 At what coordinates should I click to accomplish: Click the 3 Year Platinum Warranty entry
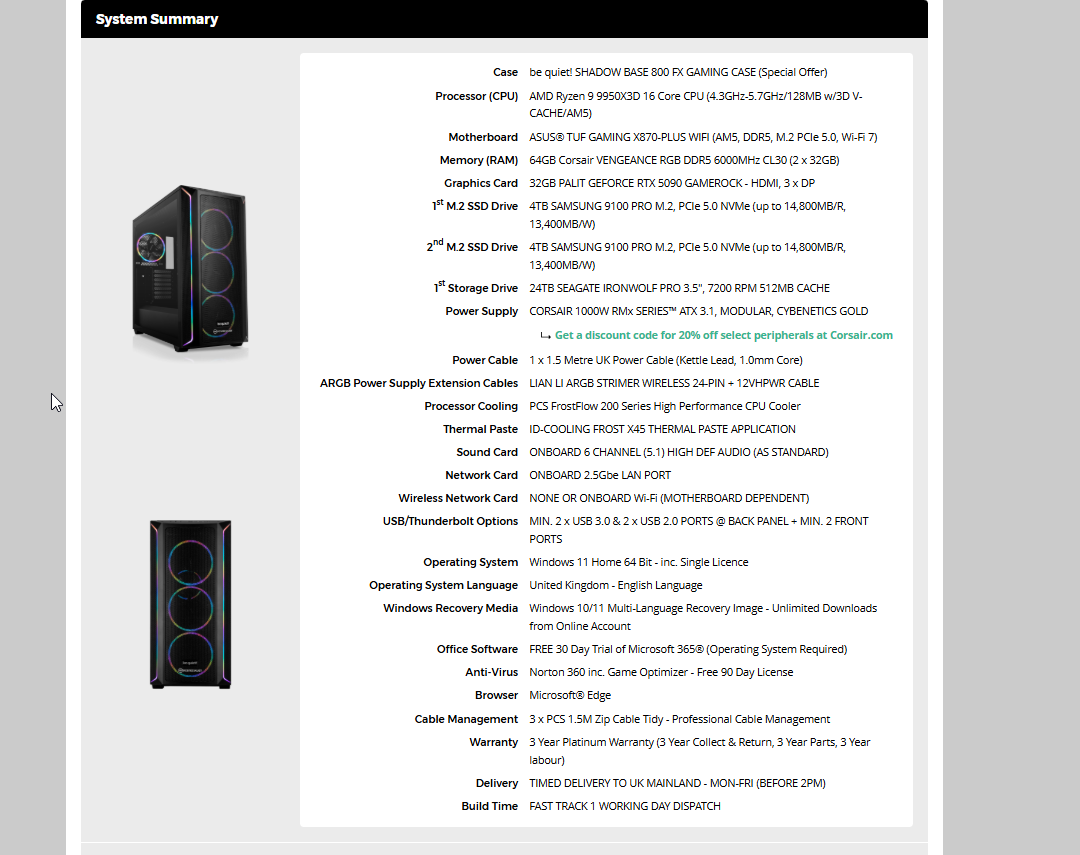[x=699, y=751]
